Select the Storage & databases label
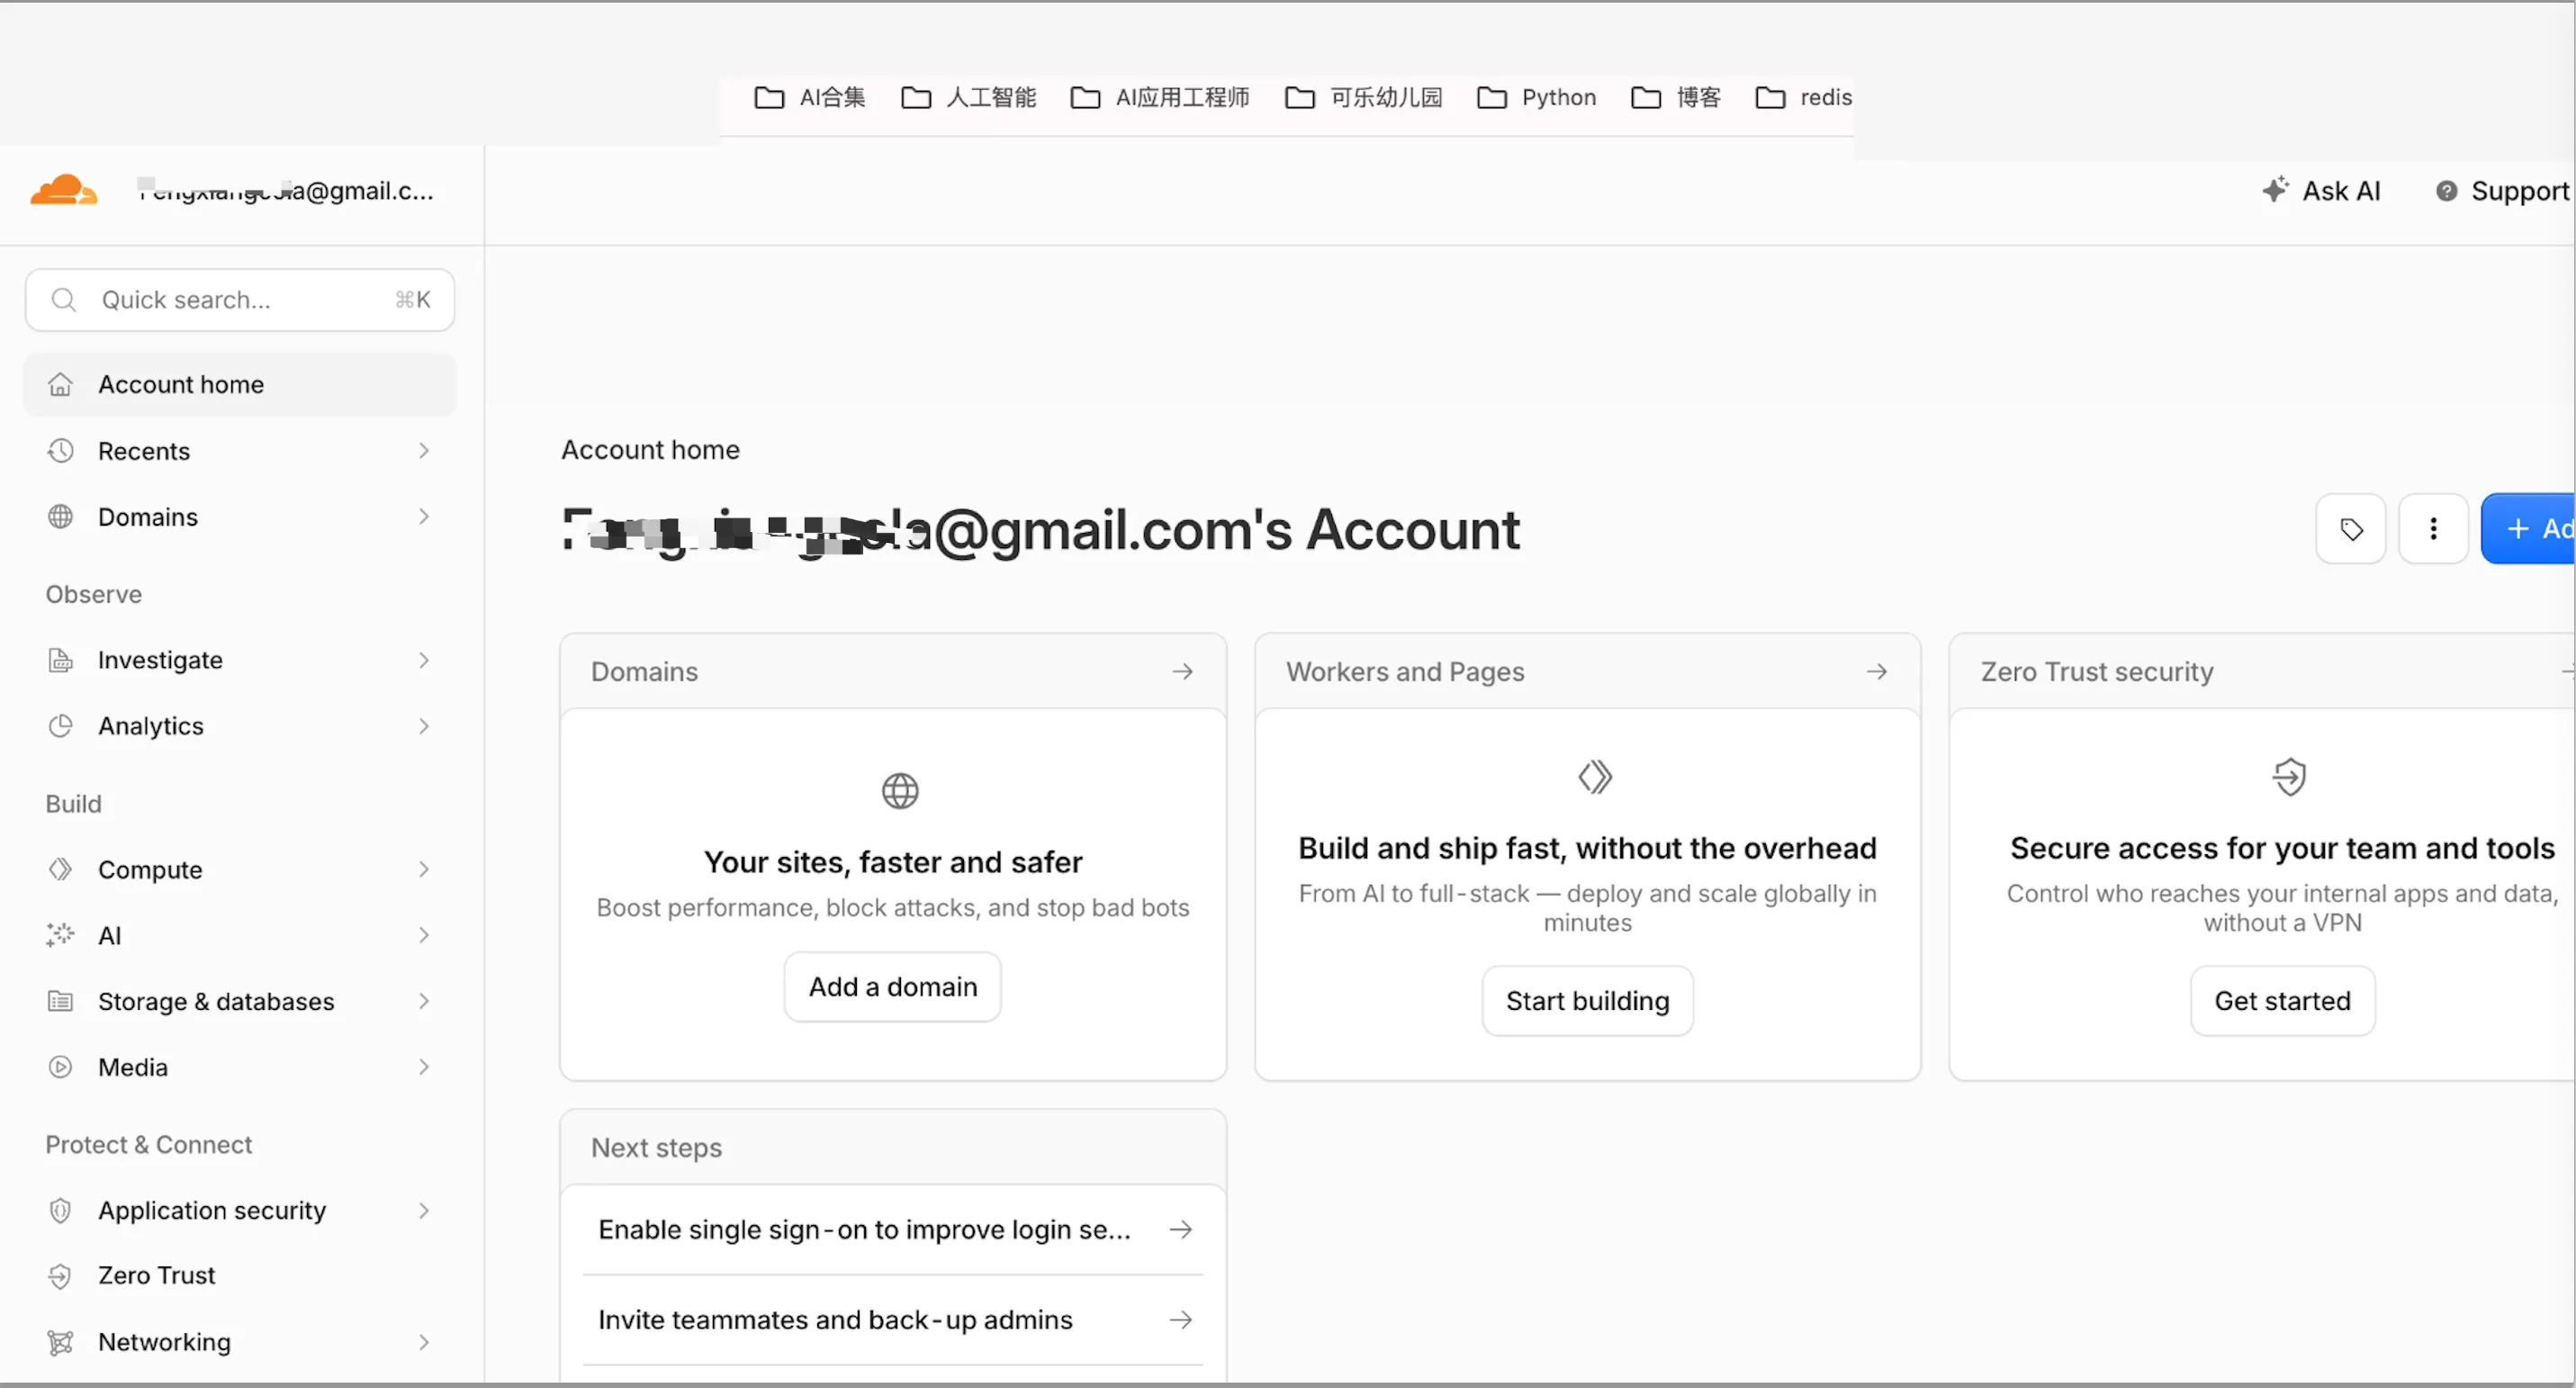Image resolution: width=2576 pixels, height=1388 pixels. point(216,1001)
